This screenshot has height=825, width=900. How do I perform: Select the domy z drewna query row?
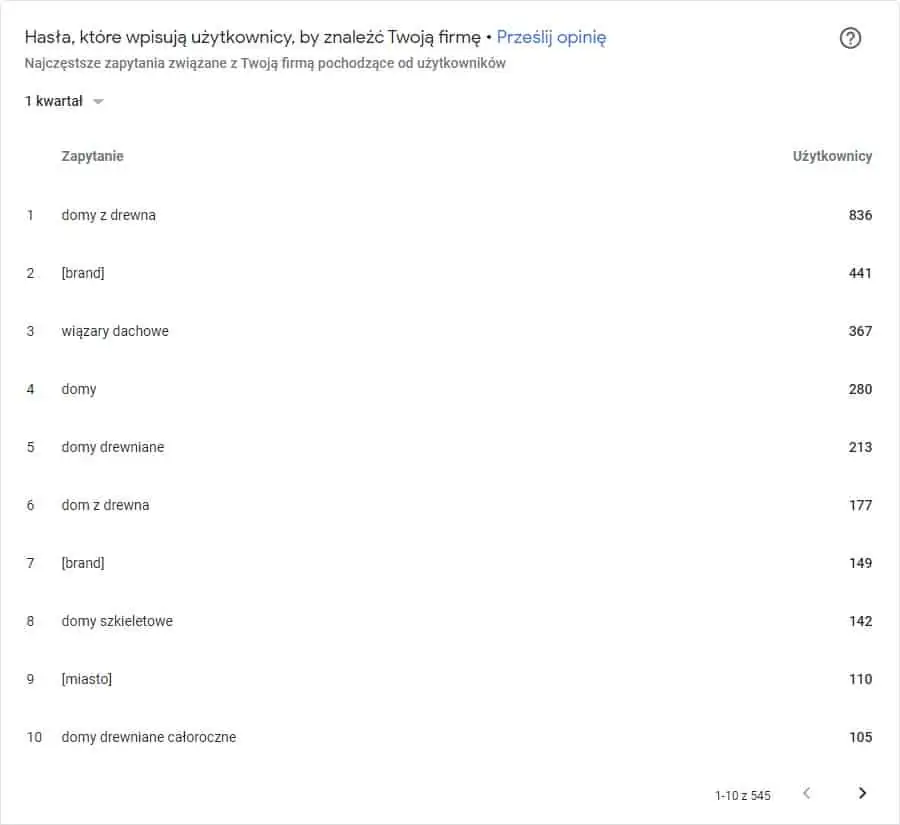coord(450,215)
